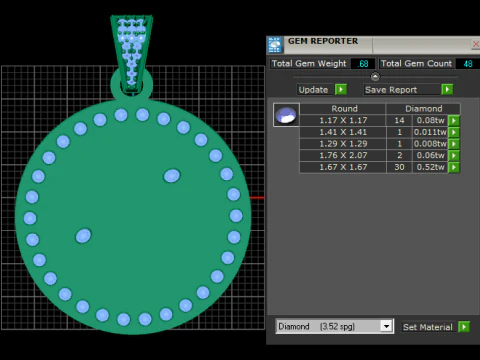Click the 0.08tw weight cell
Screen dimensions: 480x360
pos(430,120)
